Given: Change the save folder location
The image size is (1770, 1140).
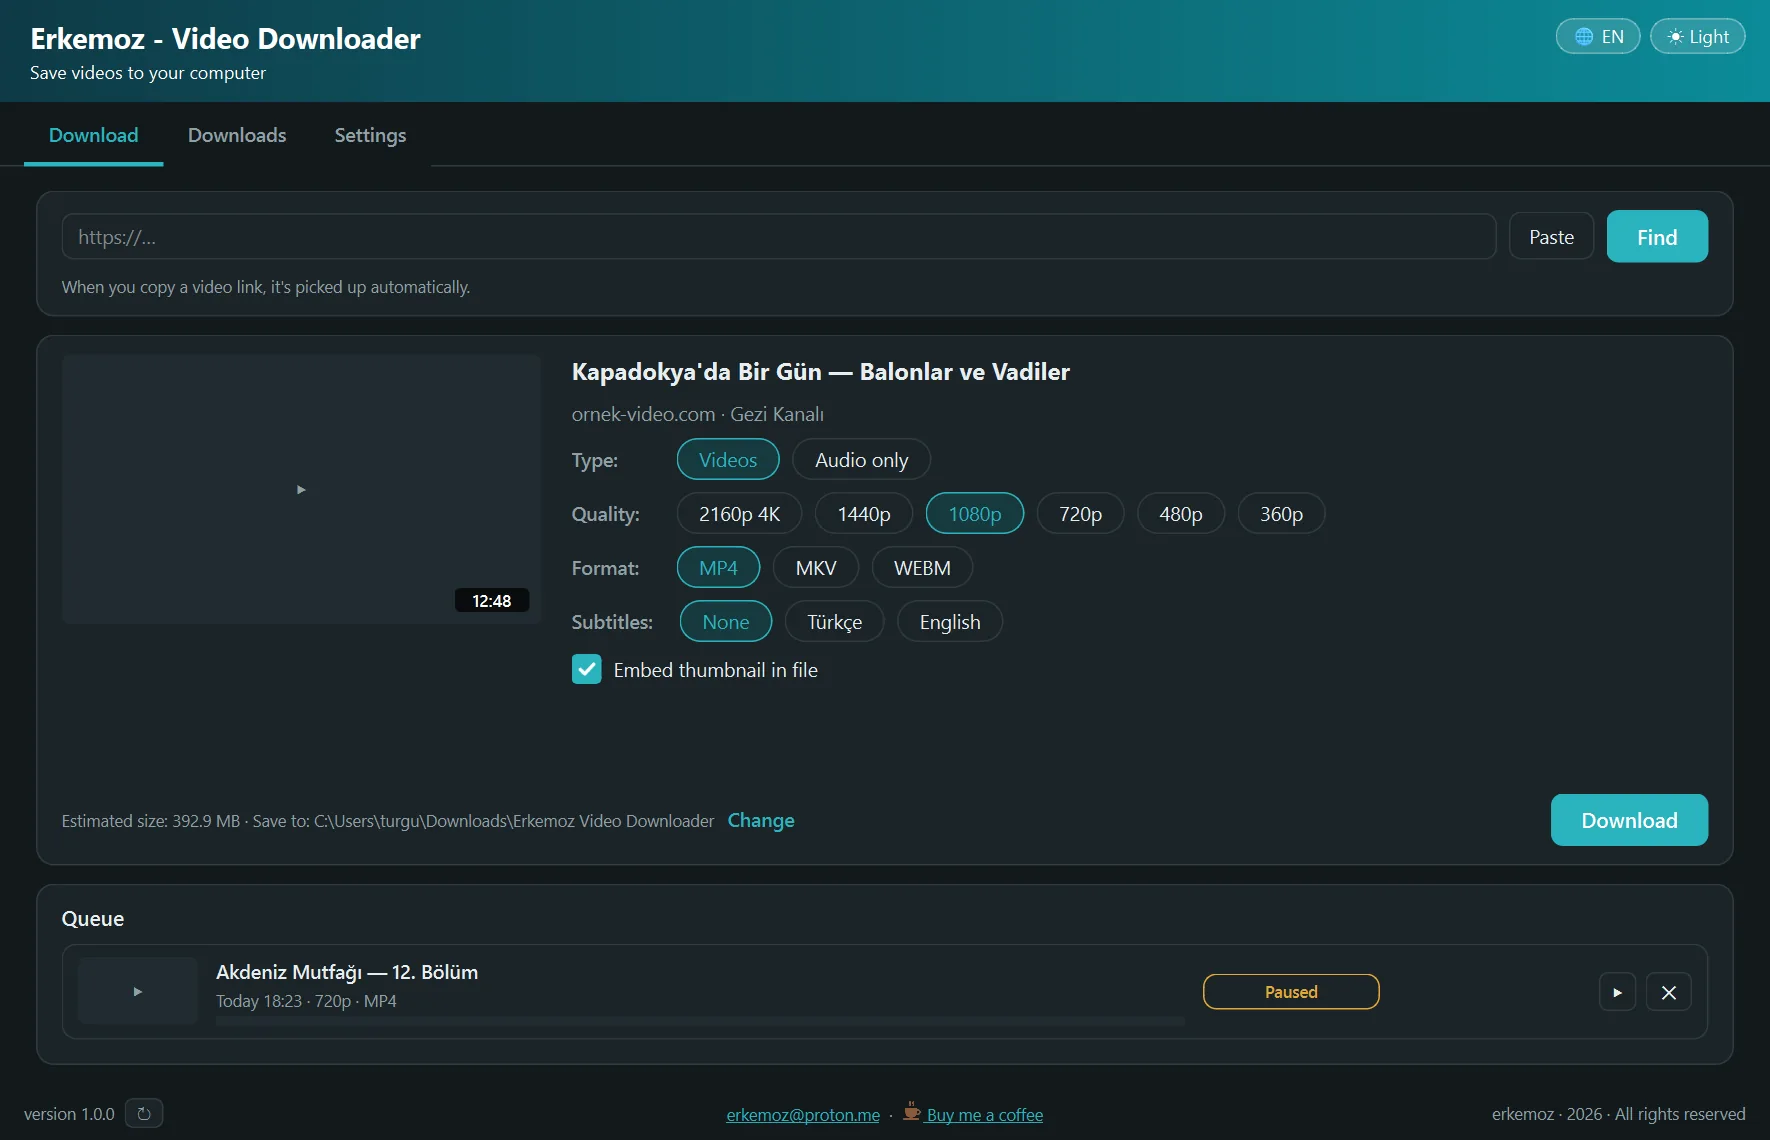Looking at the screenshot, I should (x=761, y=820).
